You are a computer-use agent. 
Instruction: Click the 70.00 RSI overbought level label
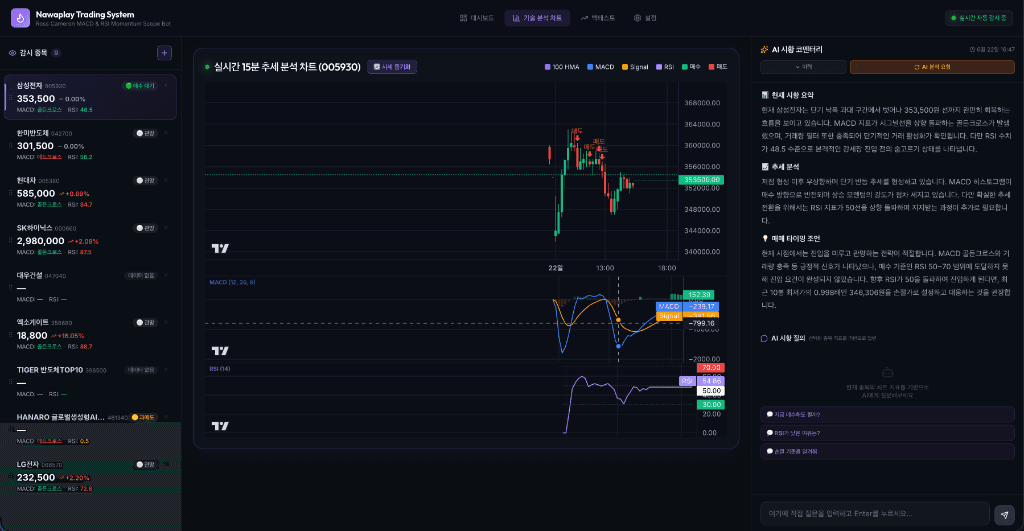[710, 368]
